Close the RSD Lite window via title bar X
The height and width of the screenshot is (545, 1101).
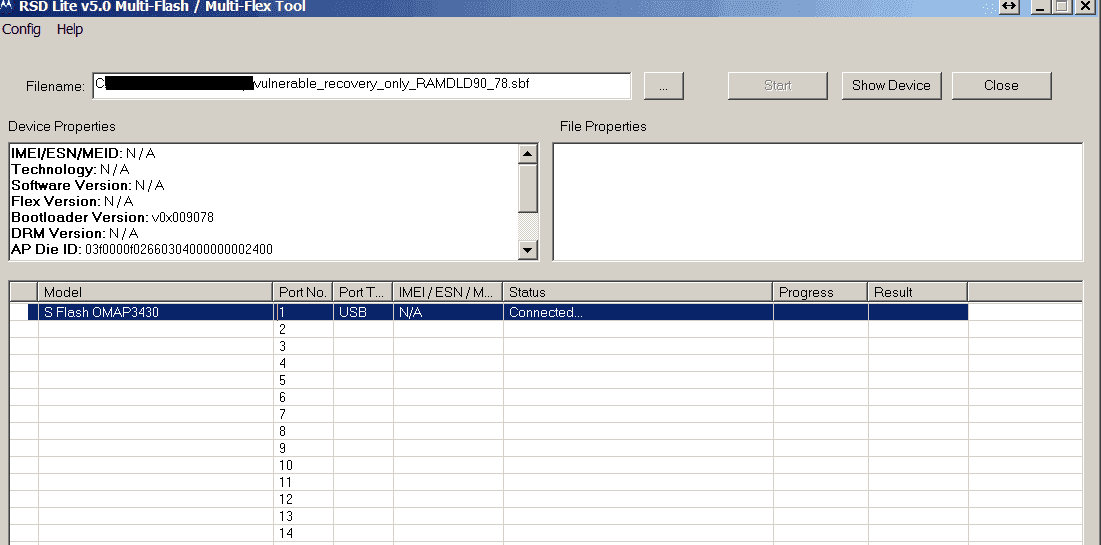coord(1086,6)
